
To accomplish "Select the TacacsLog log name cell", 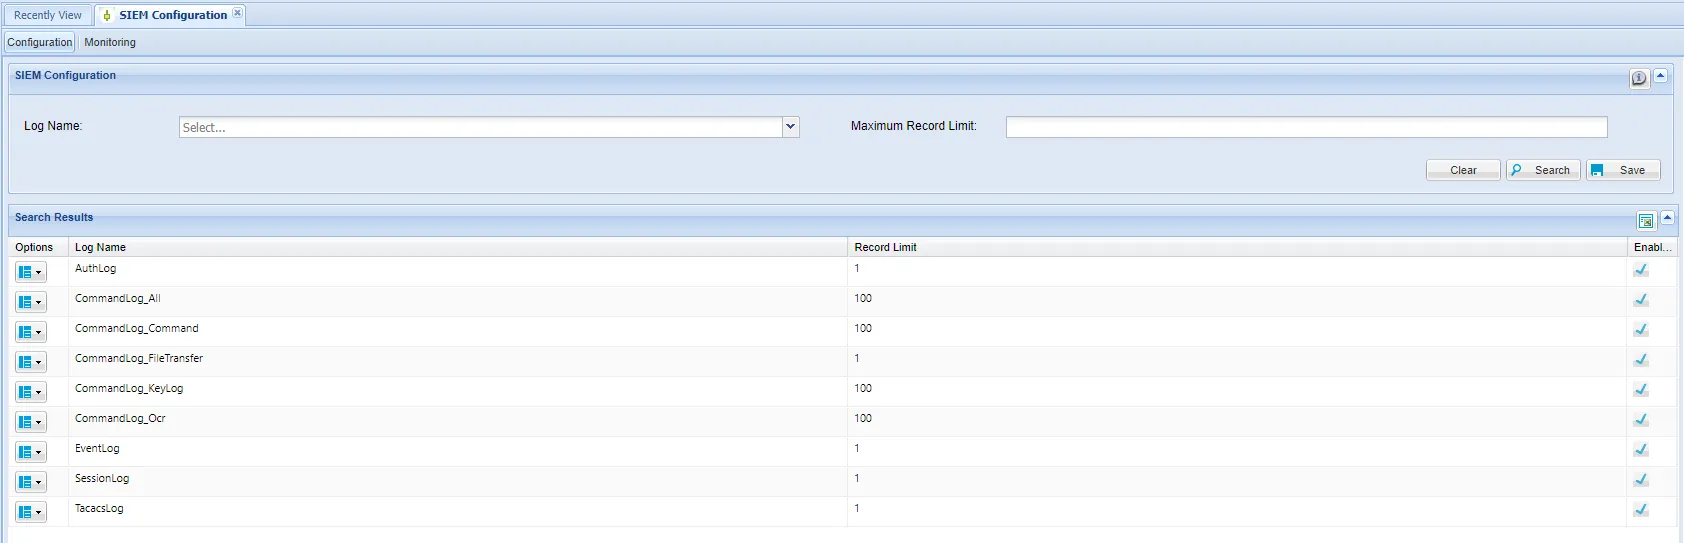I will [x=457, y=511].
